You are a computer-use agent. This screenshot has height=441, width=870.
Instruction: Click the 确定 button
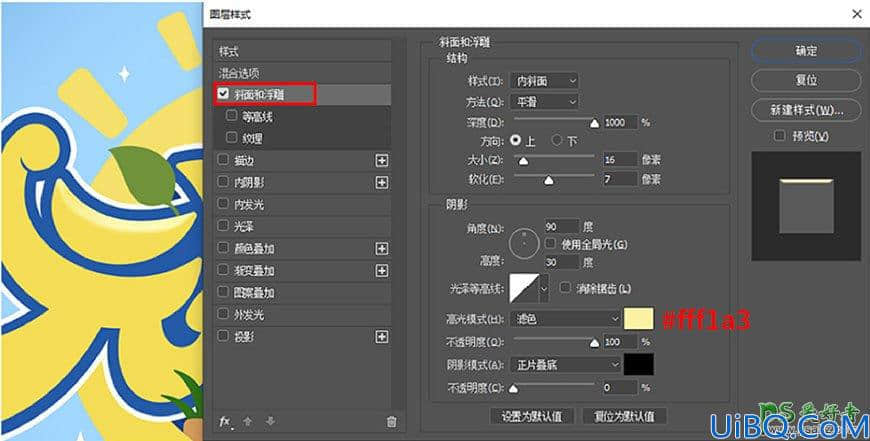[x=806, y=51]
